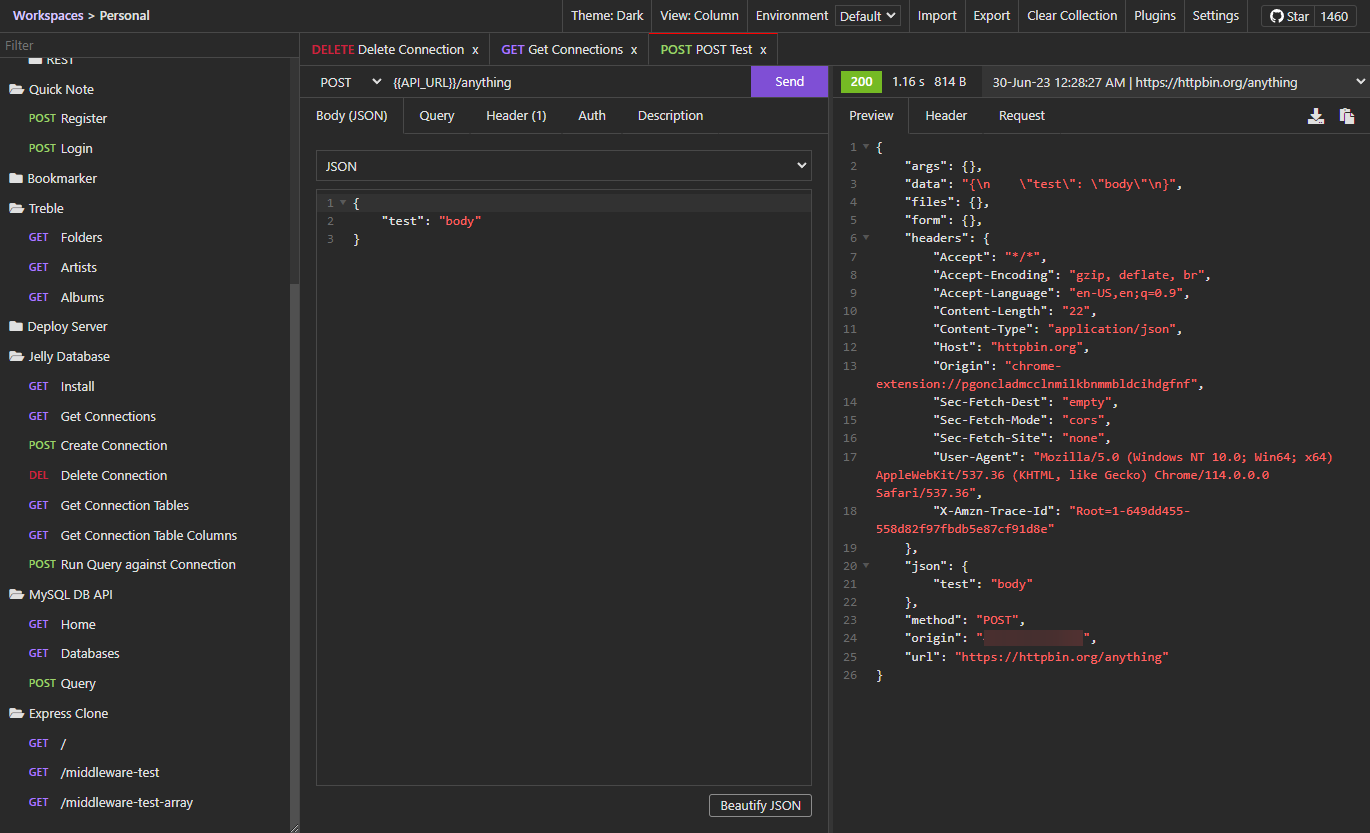Collapse line 1 fold arrow in body editor
This screenshot has width=1370, height=833.
coord(343,203)
